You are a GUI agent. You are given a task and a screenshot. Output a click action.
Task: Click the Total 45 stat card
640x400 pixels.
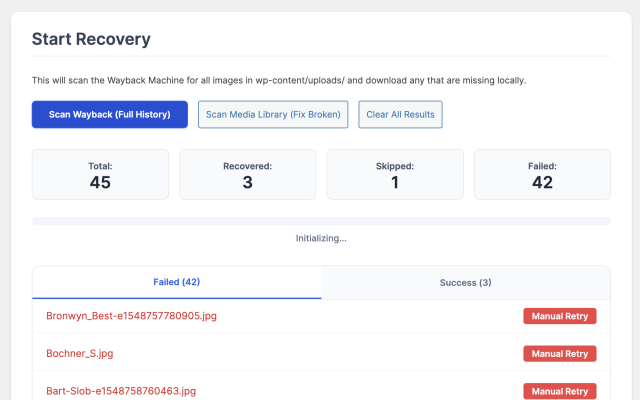click(100, 174)
